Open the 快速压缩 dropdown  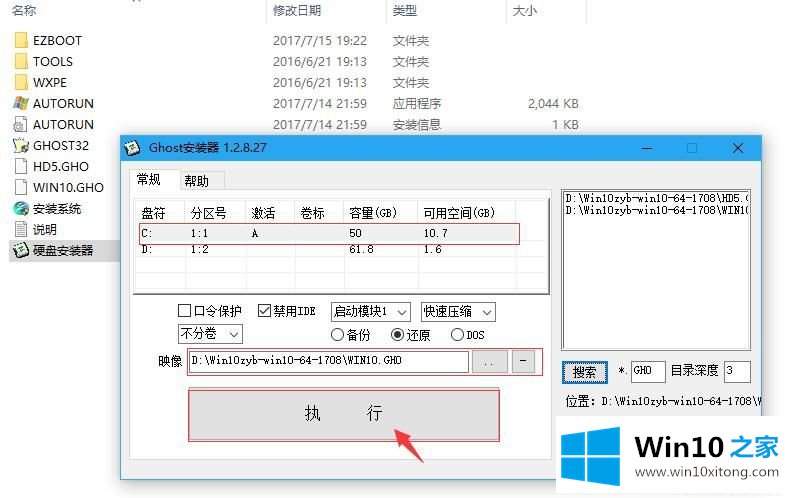[458, 312]
